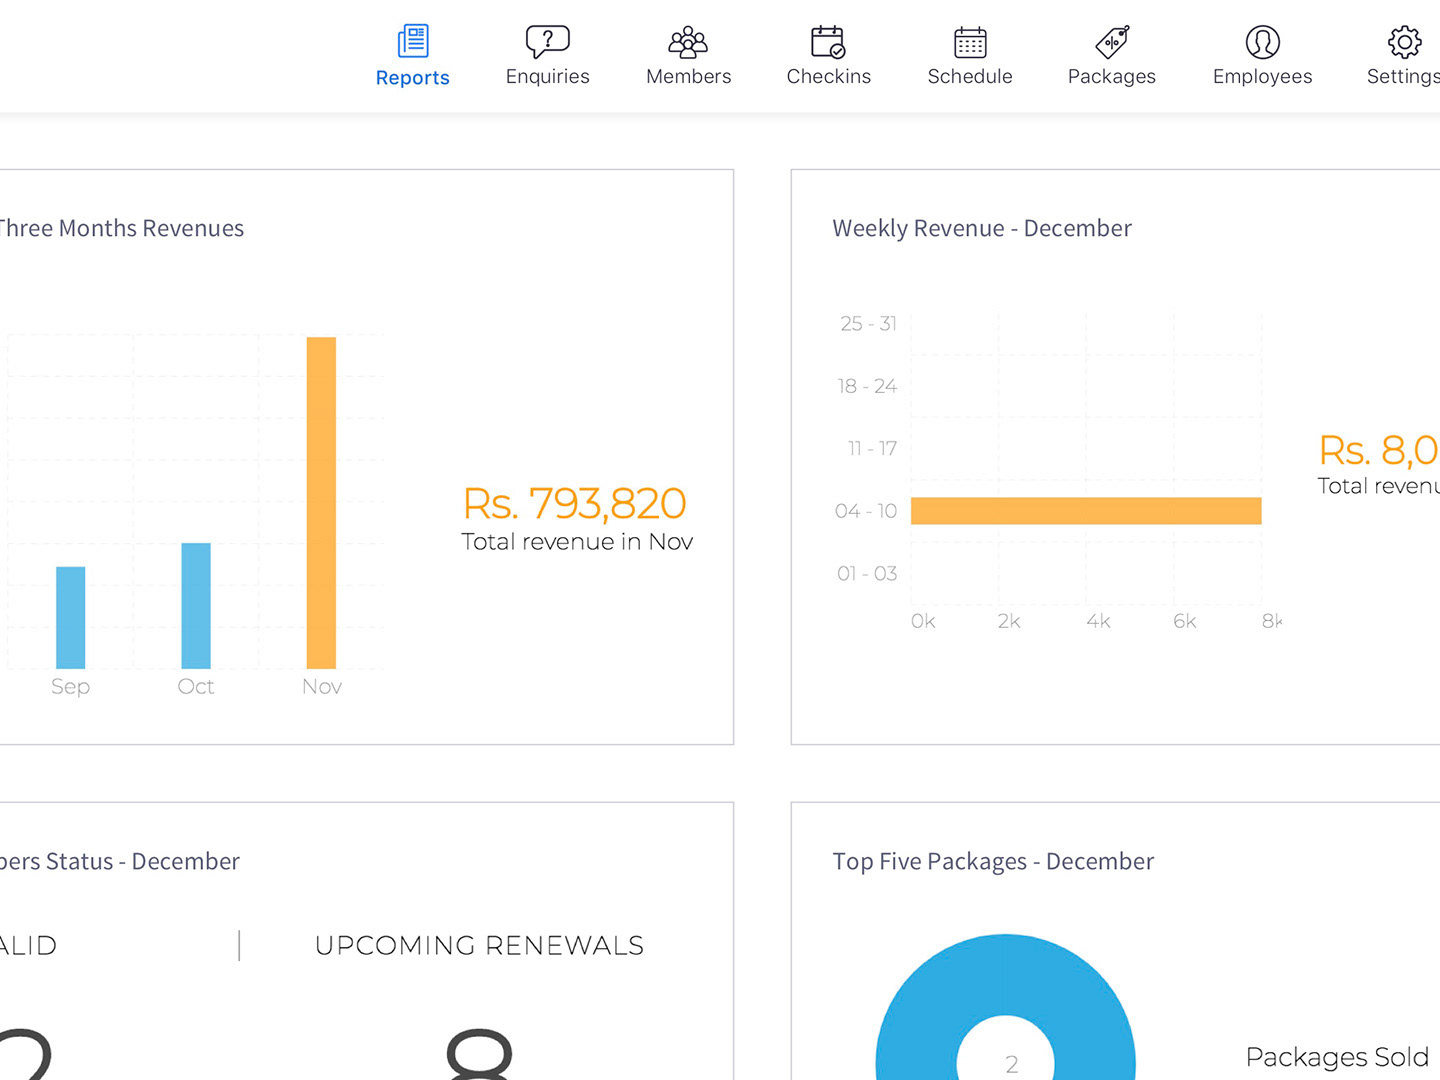Click the '11 - 17' week label
This screenshot has height=1080, width=1440.
click(872, 448)
